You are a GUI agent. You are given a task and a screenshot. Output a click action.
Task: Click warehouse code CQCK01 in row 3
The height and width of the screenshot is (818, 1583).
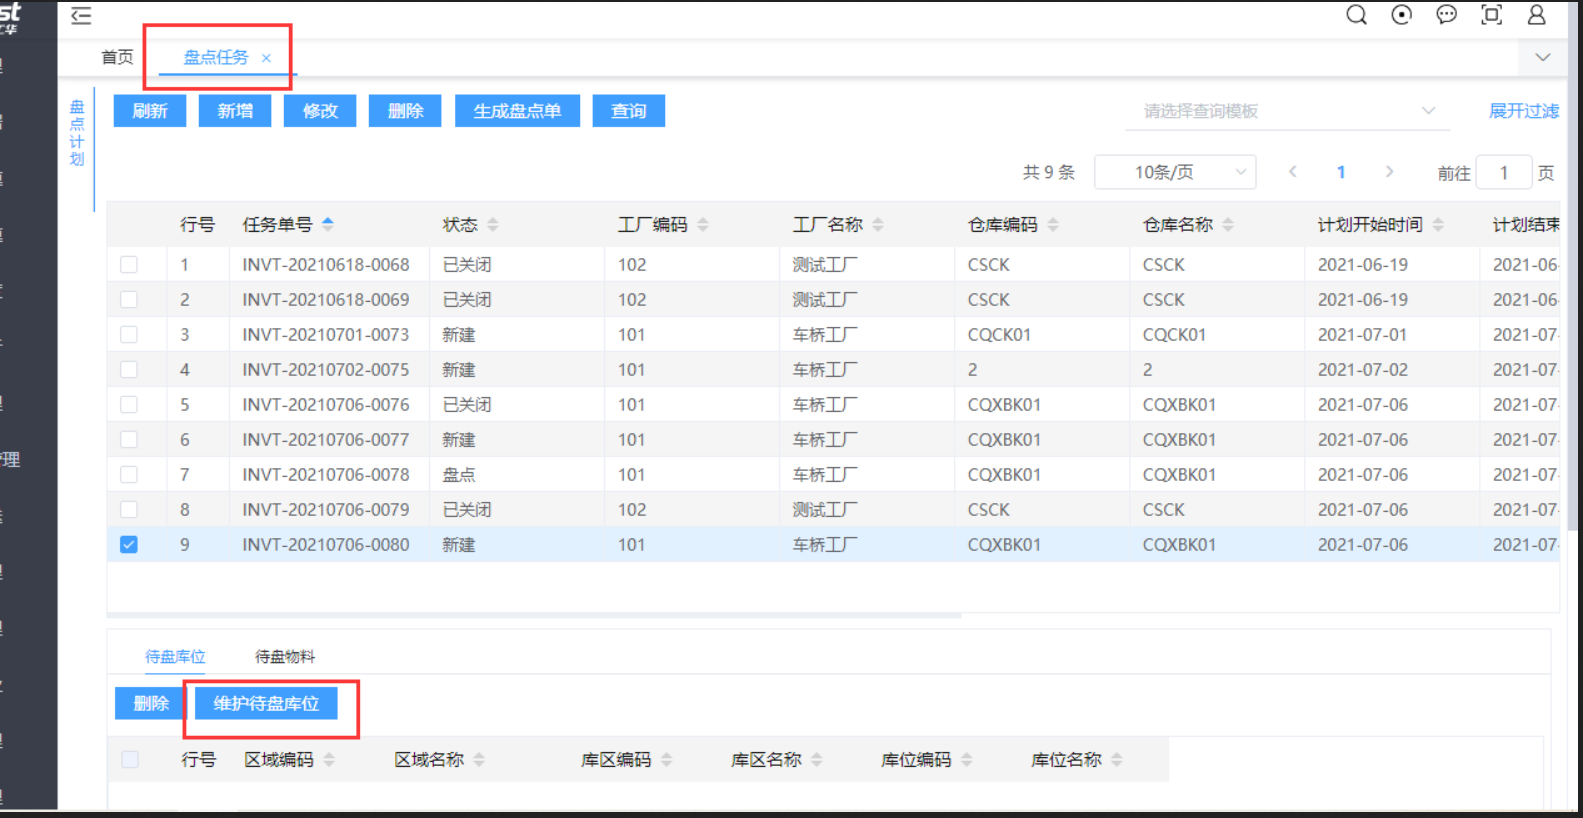[999, 335]
